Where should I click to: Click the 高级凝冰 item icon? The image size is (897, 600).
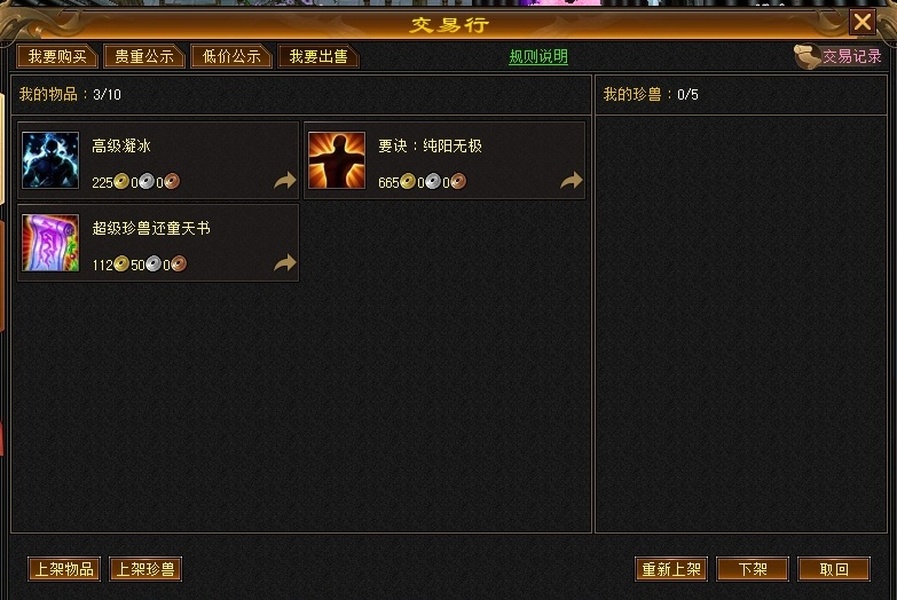(x=50, y=160)
